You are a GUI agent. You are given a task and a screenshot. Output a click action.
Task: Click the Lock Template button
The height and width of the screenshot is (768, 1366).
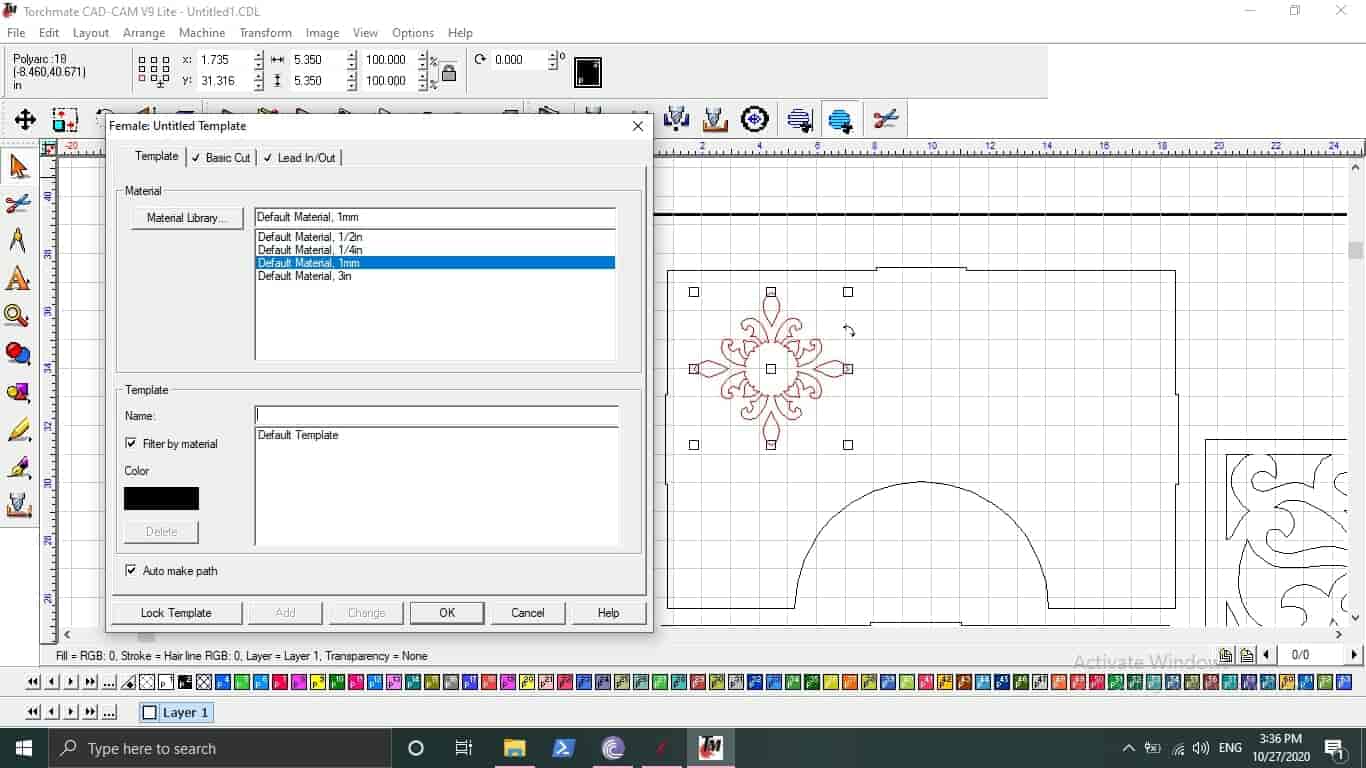pyautogui.click(x=176, y=613)
